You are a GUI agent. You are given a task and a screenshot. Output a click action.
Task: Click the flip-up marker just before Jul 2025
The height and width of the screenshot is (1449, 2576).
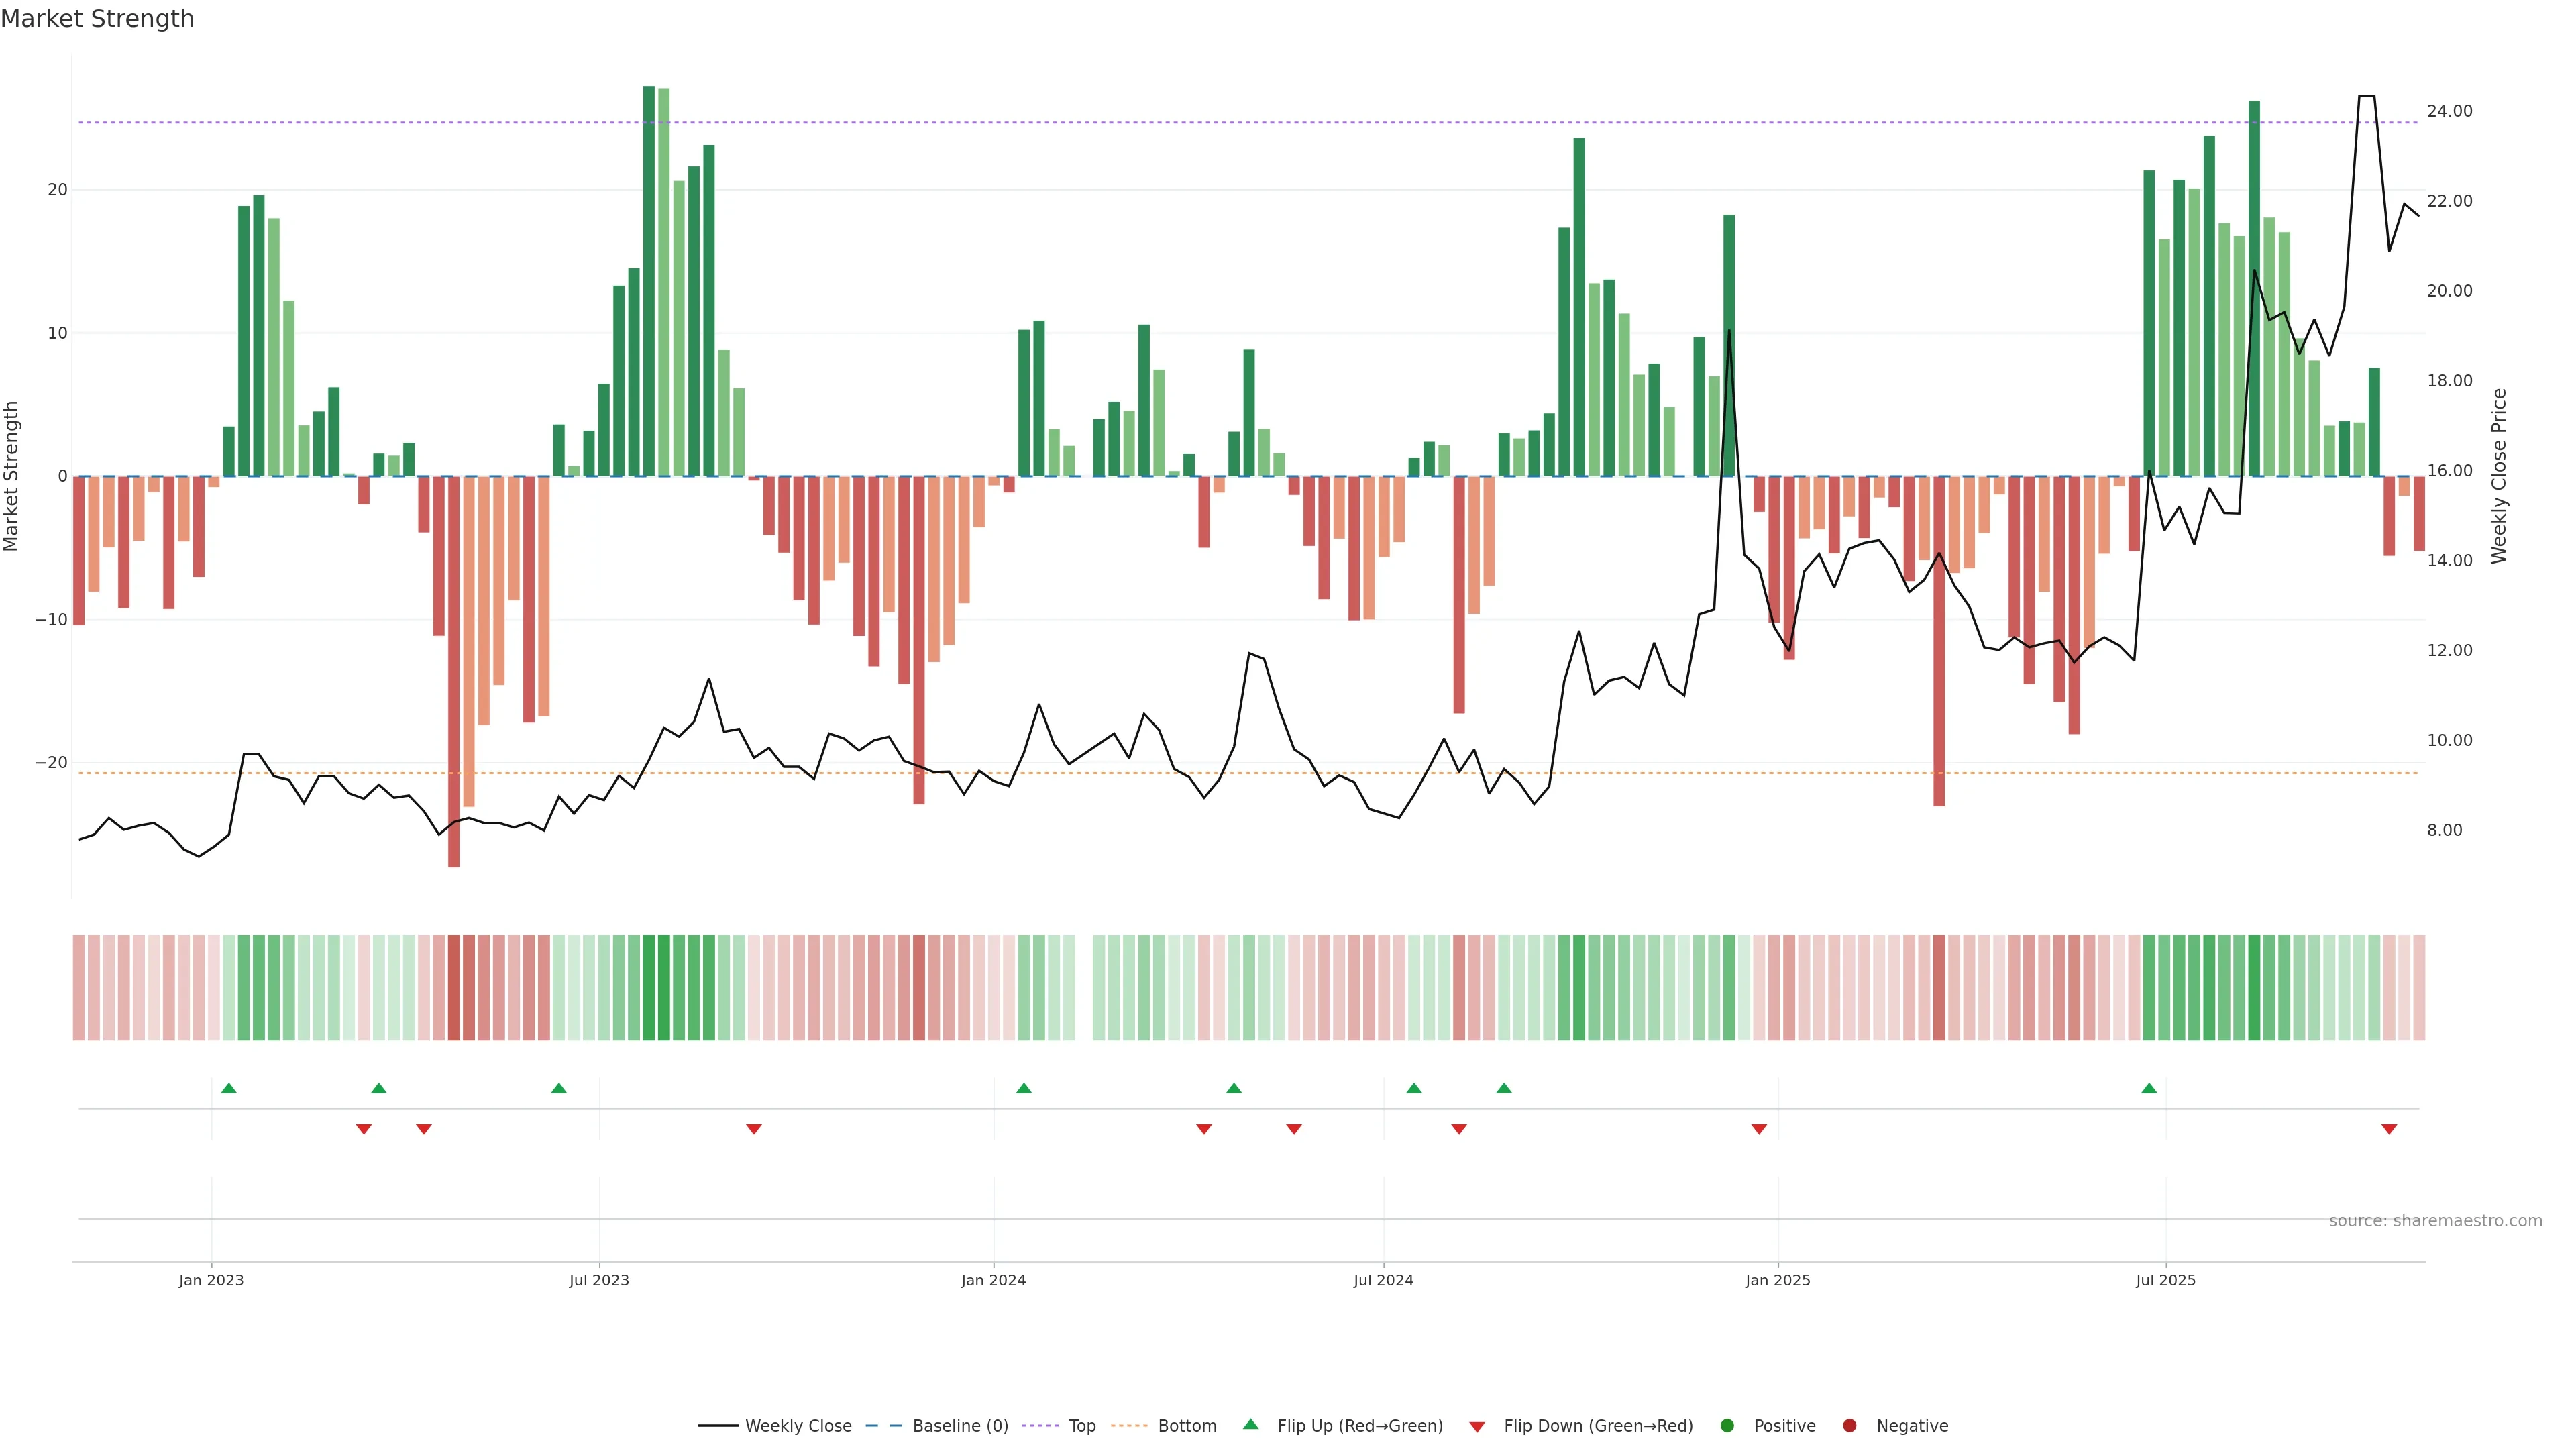point(2149,1088)
